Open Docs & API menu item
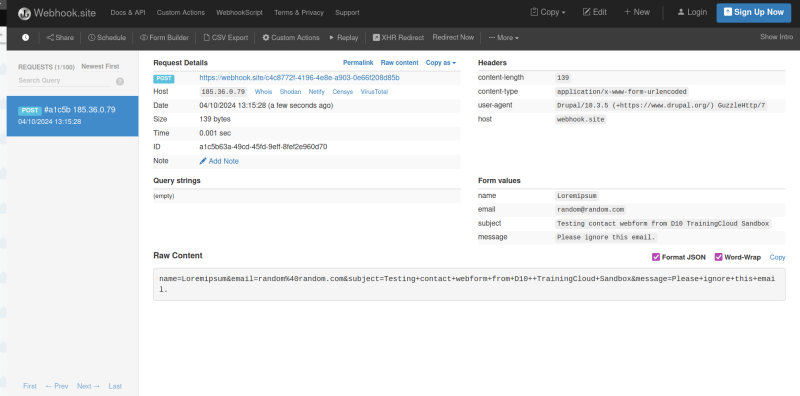 (128, 12)
